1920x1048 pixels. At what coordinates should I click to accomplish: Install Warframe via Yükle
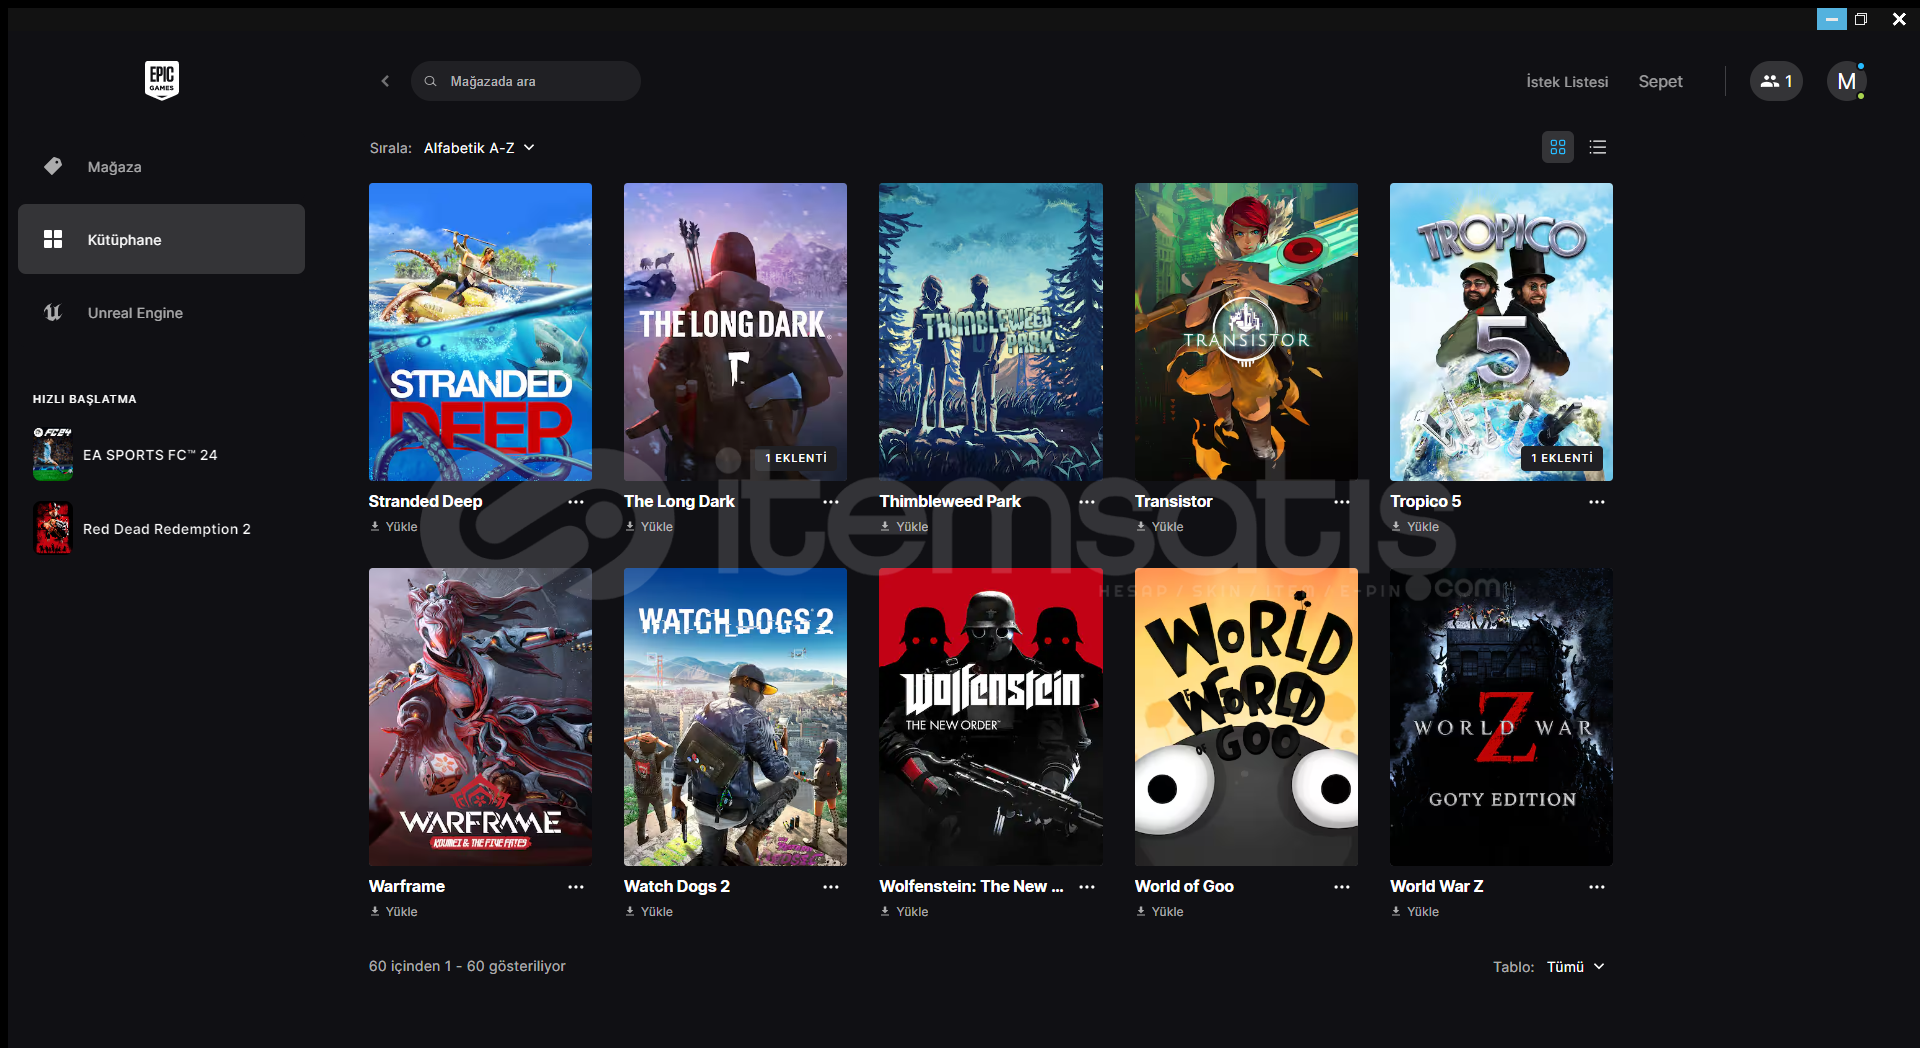click(x=394, y=912)
